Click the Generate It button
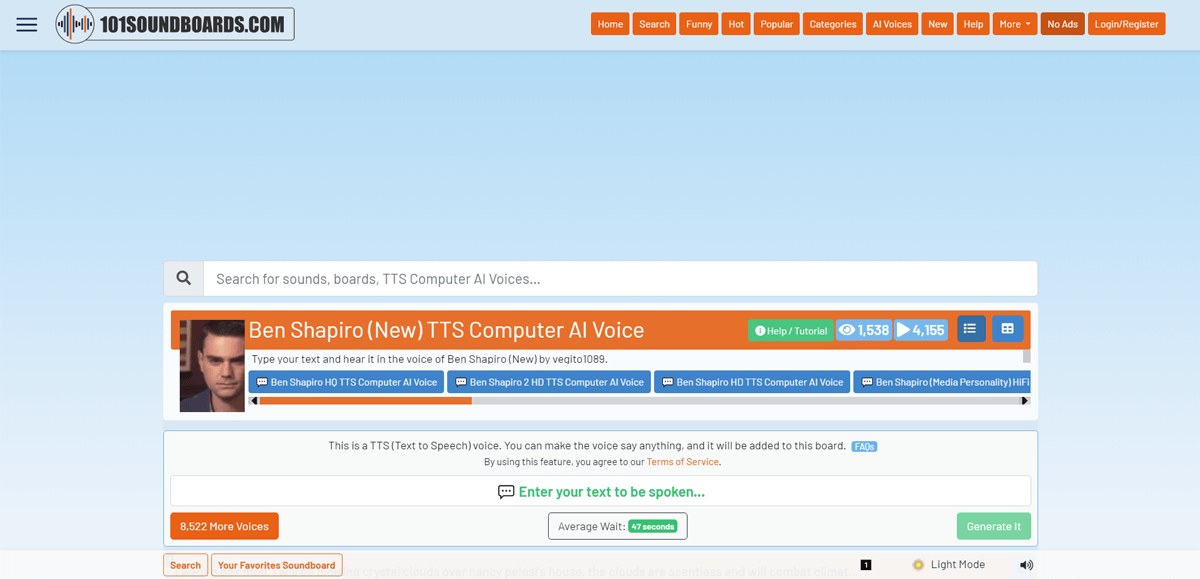The image size is (1200, 579). tap(993, 526)
